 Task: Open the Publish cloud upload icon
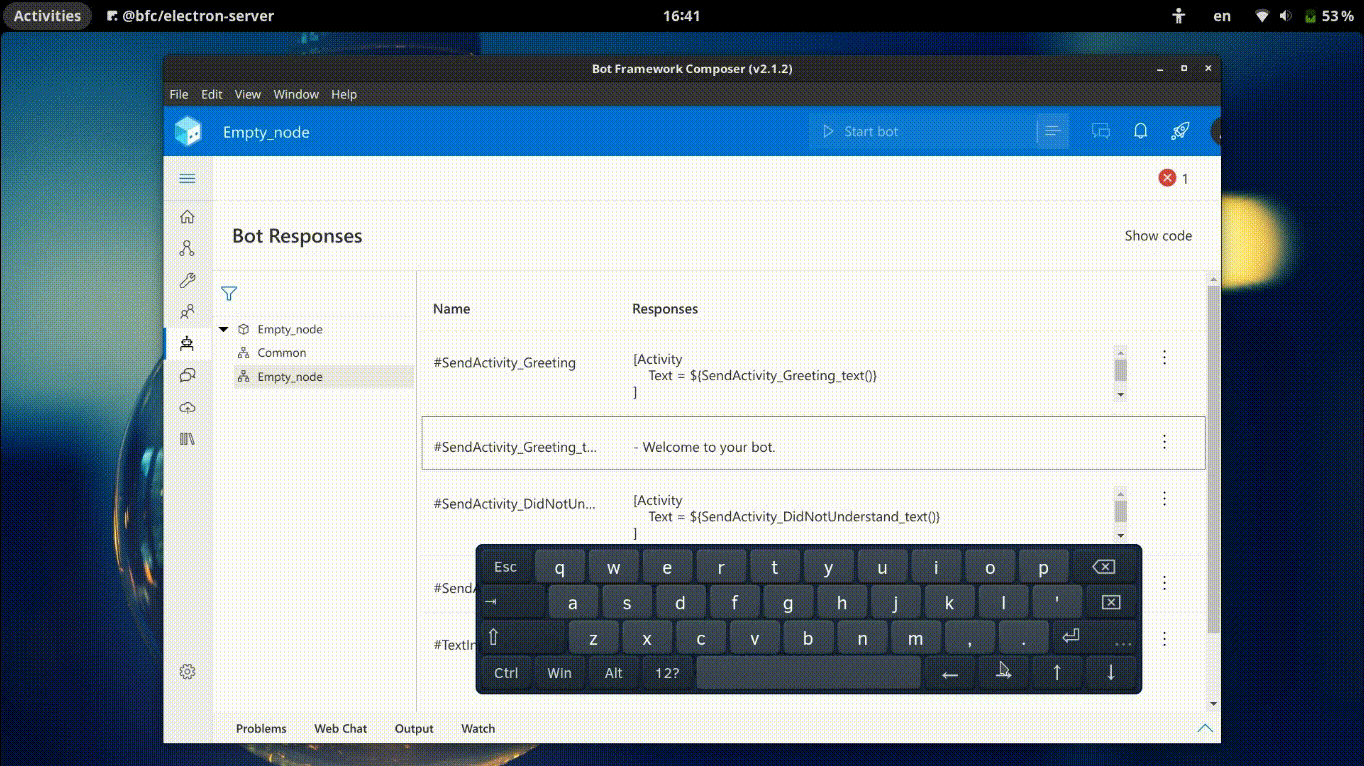pyautogui.click(x=187, y=407)
